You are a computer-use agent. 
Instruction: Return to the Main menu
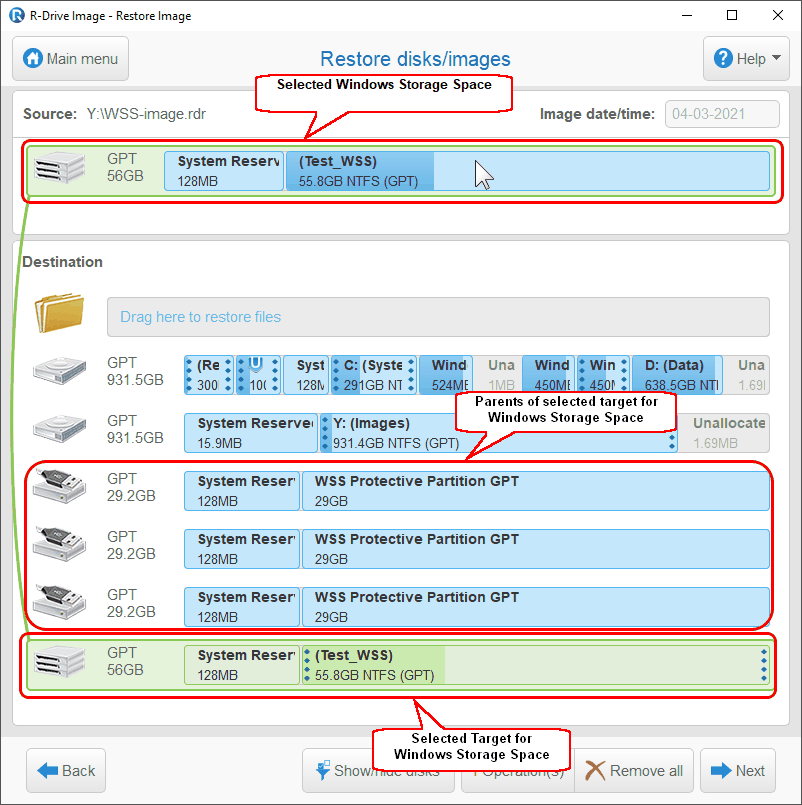click(x=70, y=59)
